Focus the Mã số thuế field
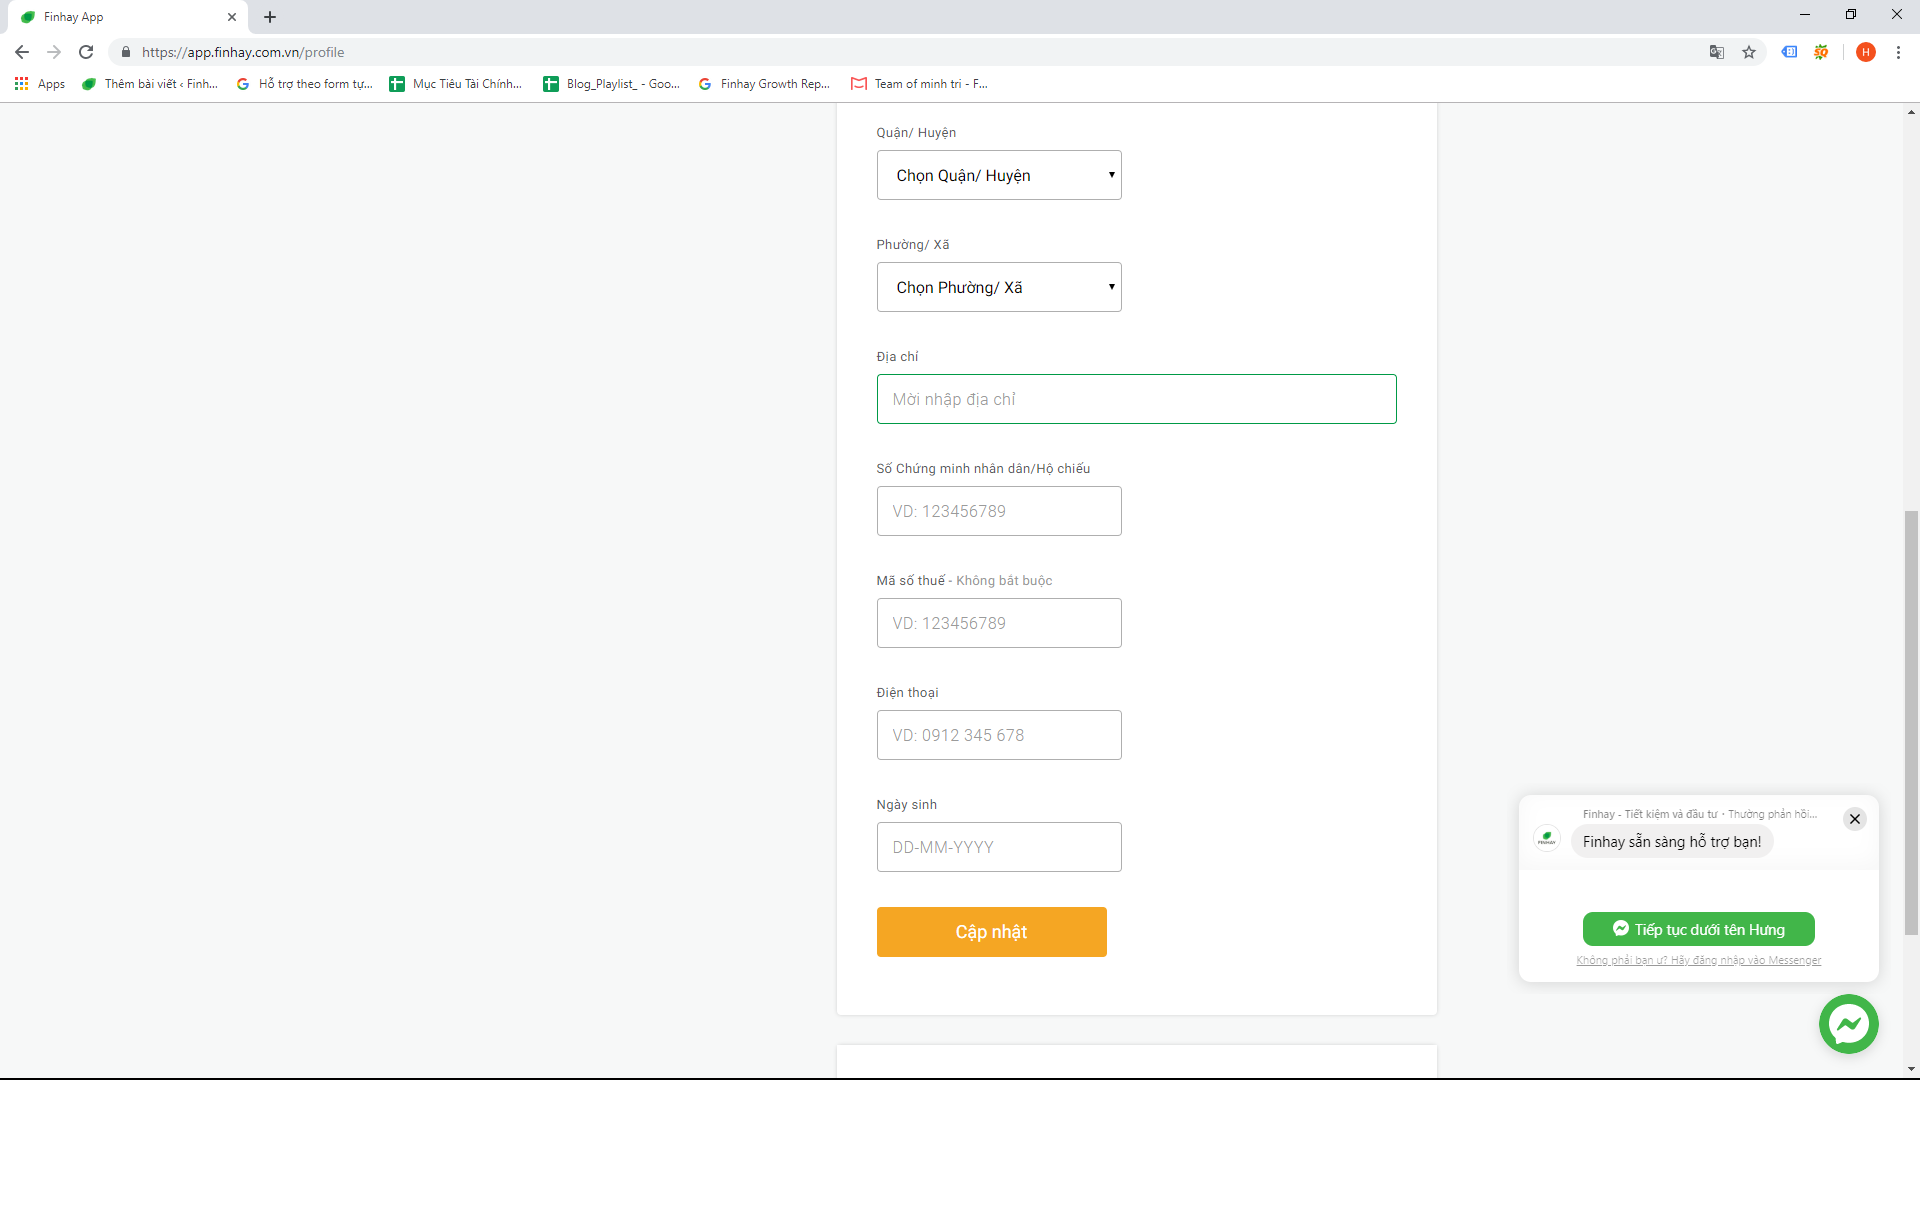Screen dimensions: 1920x1232 pos(999,623)
